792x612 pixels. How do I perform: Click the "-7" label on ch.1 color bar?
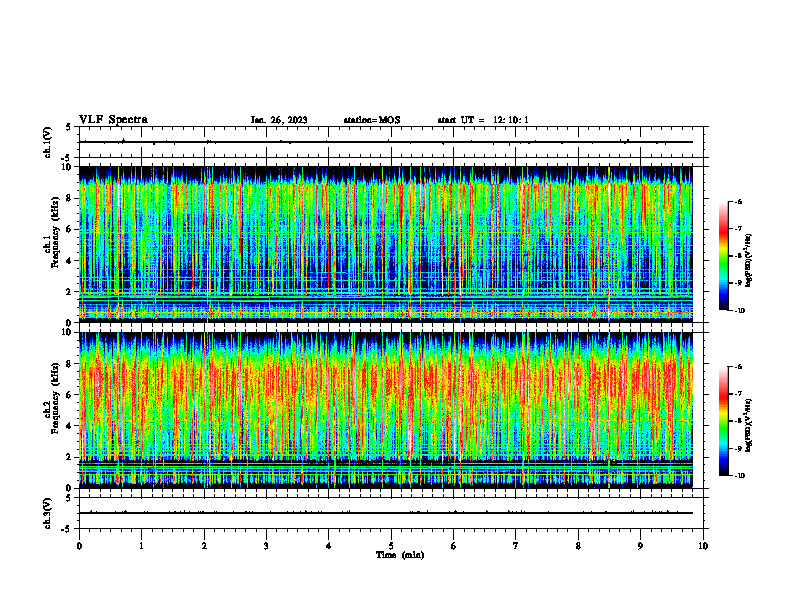point(738,229)
